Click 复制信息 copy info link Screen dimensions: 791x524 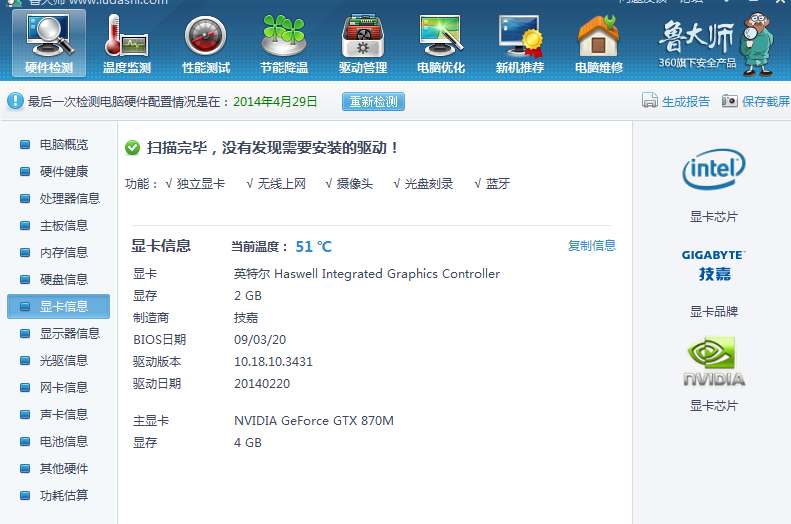pos(592,246)
